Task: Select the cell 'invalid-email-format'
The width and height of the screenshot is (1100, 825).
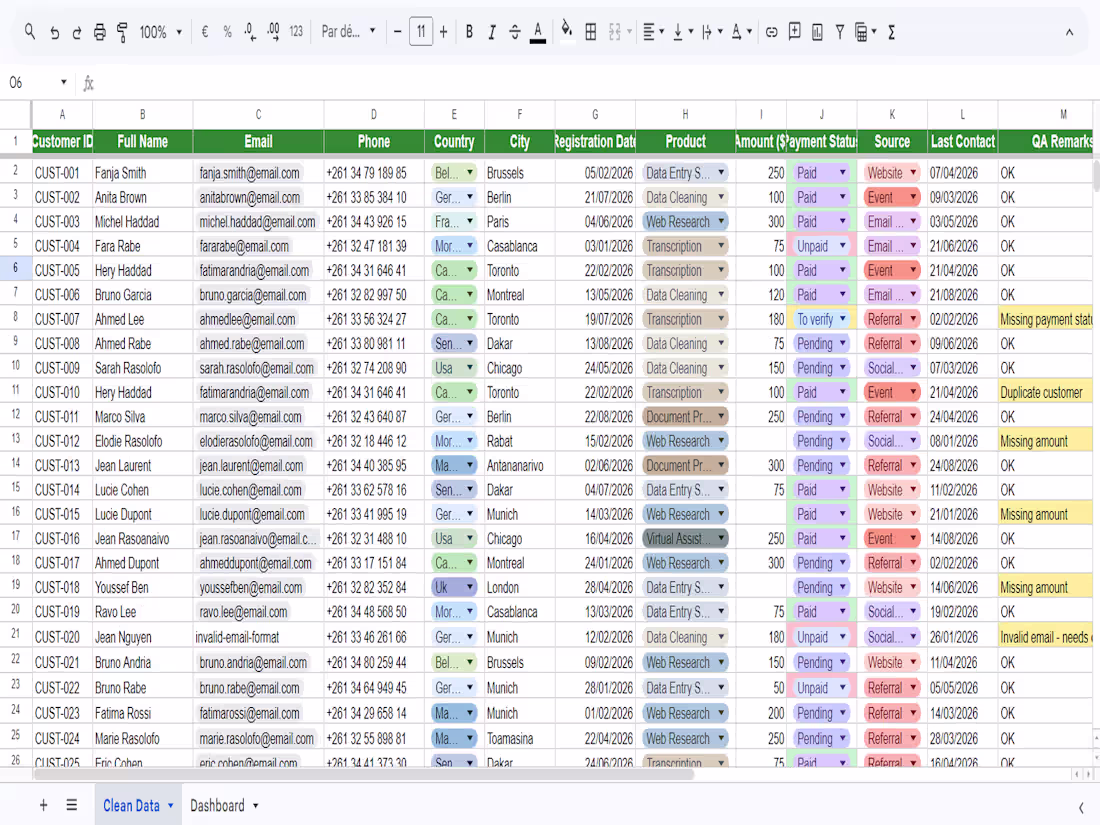Action: tap(258, 638)
